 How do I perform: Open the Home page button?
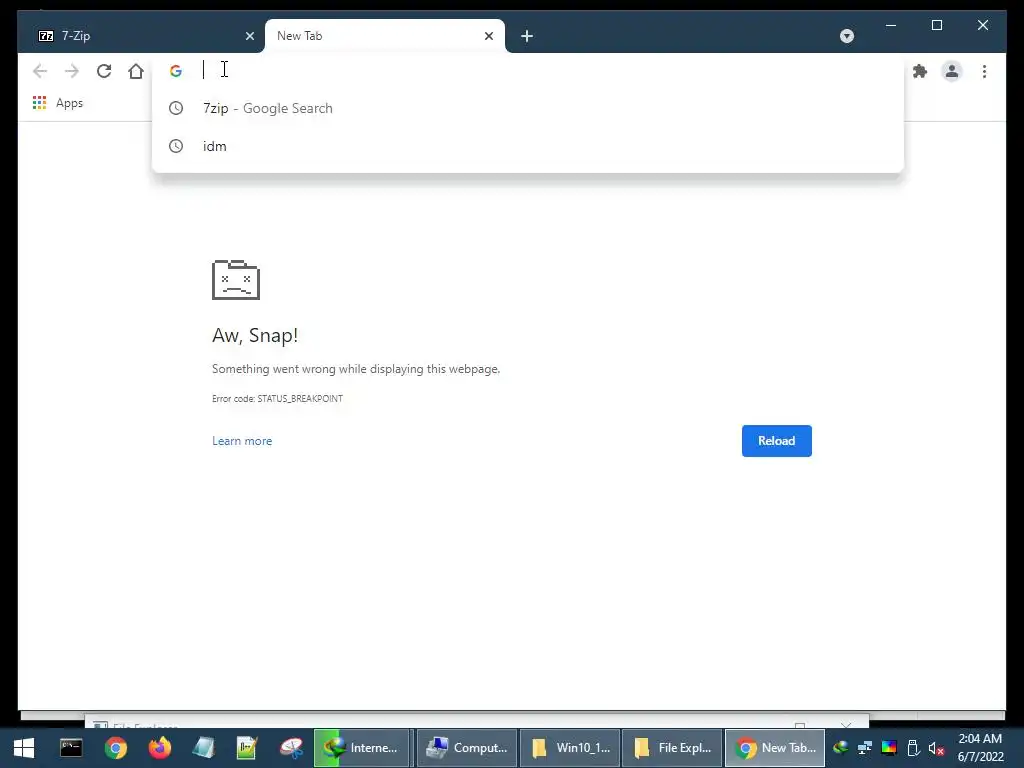click(136, 71)
